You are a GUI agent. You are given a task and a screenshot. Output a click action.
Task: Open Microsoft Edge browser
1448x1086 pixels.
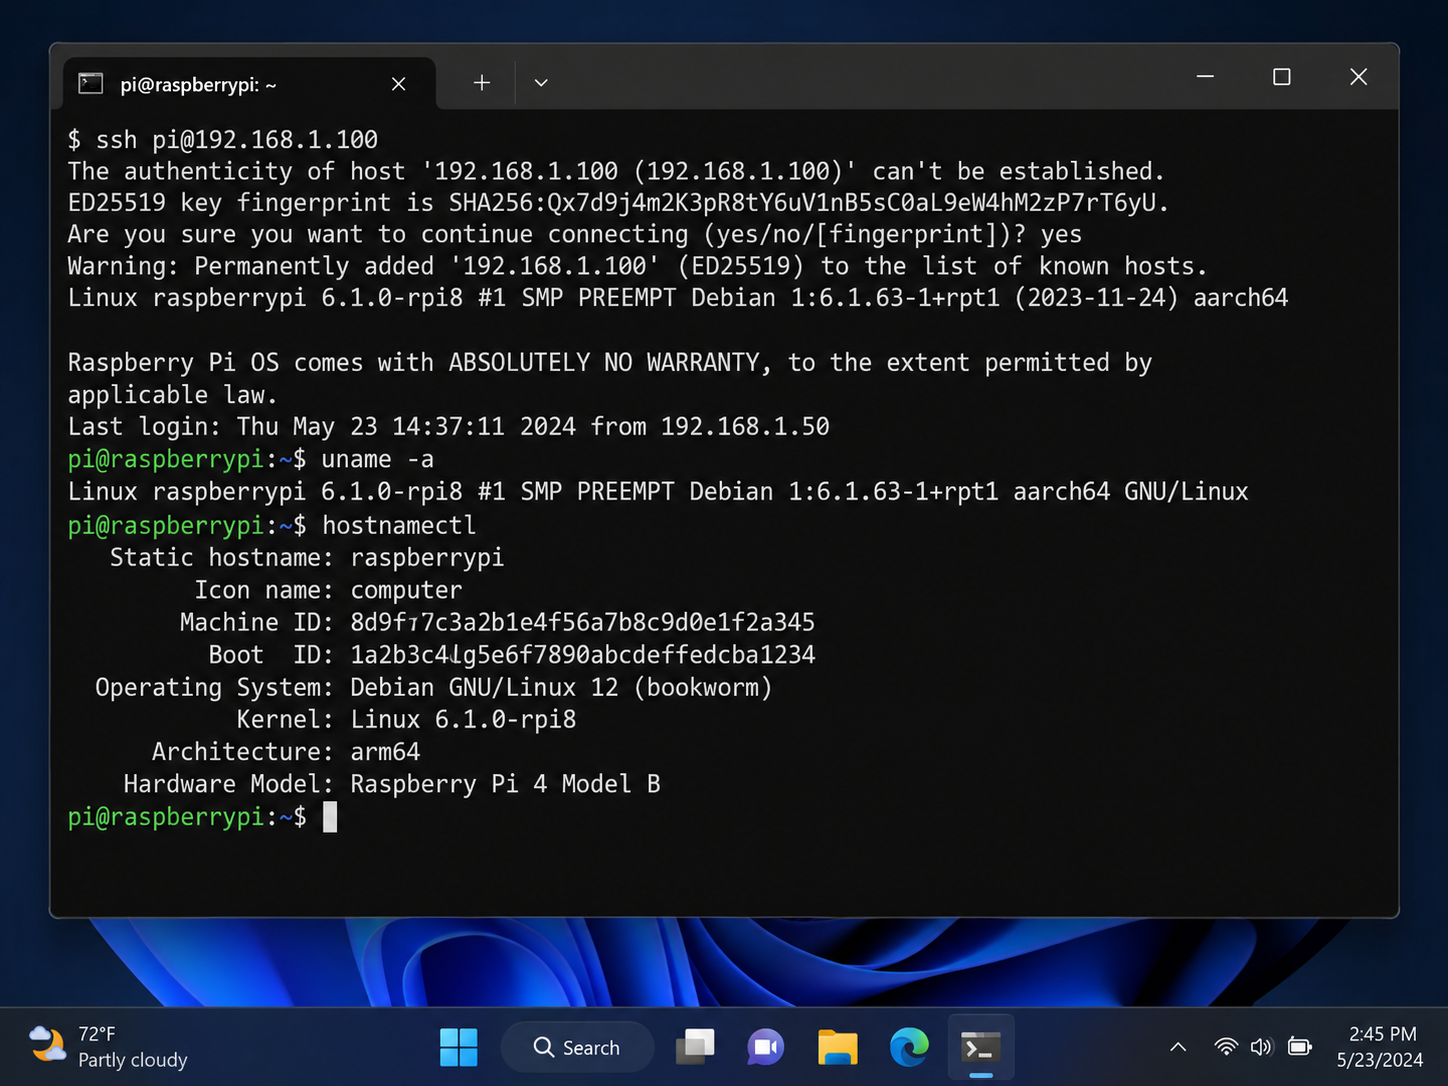click(x=909, y=1047)
